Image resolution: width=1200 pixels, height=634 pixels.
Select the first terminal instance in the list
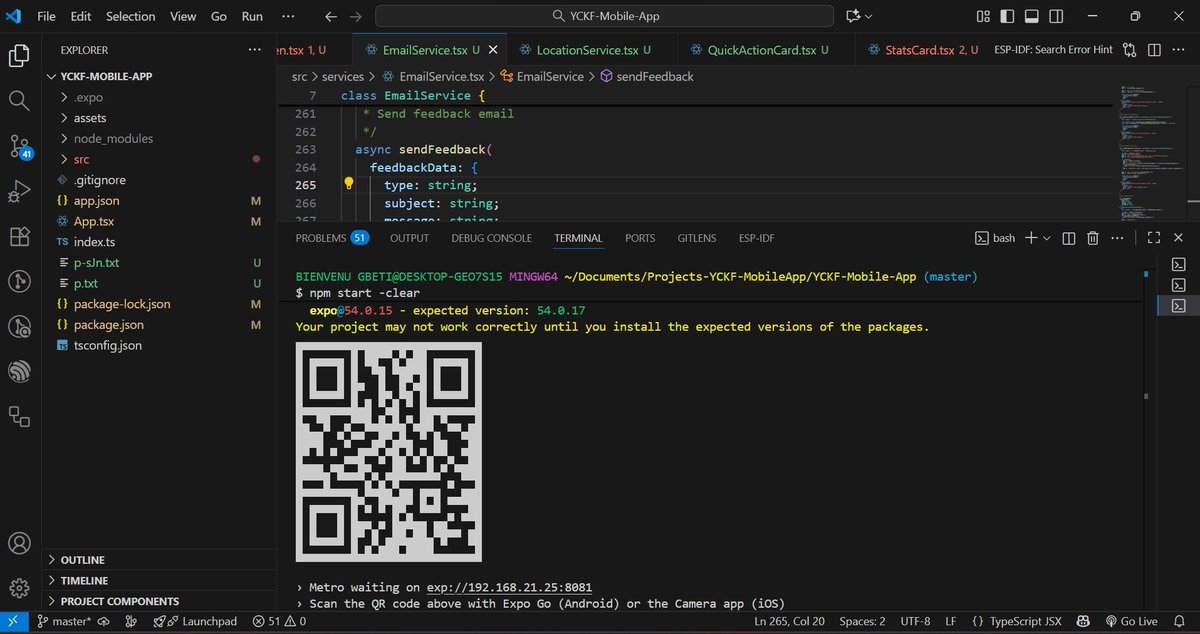pyautogui.click(x=1178, y=264)
